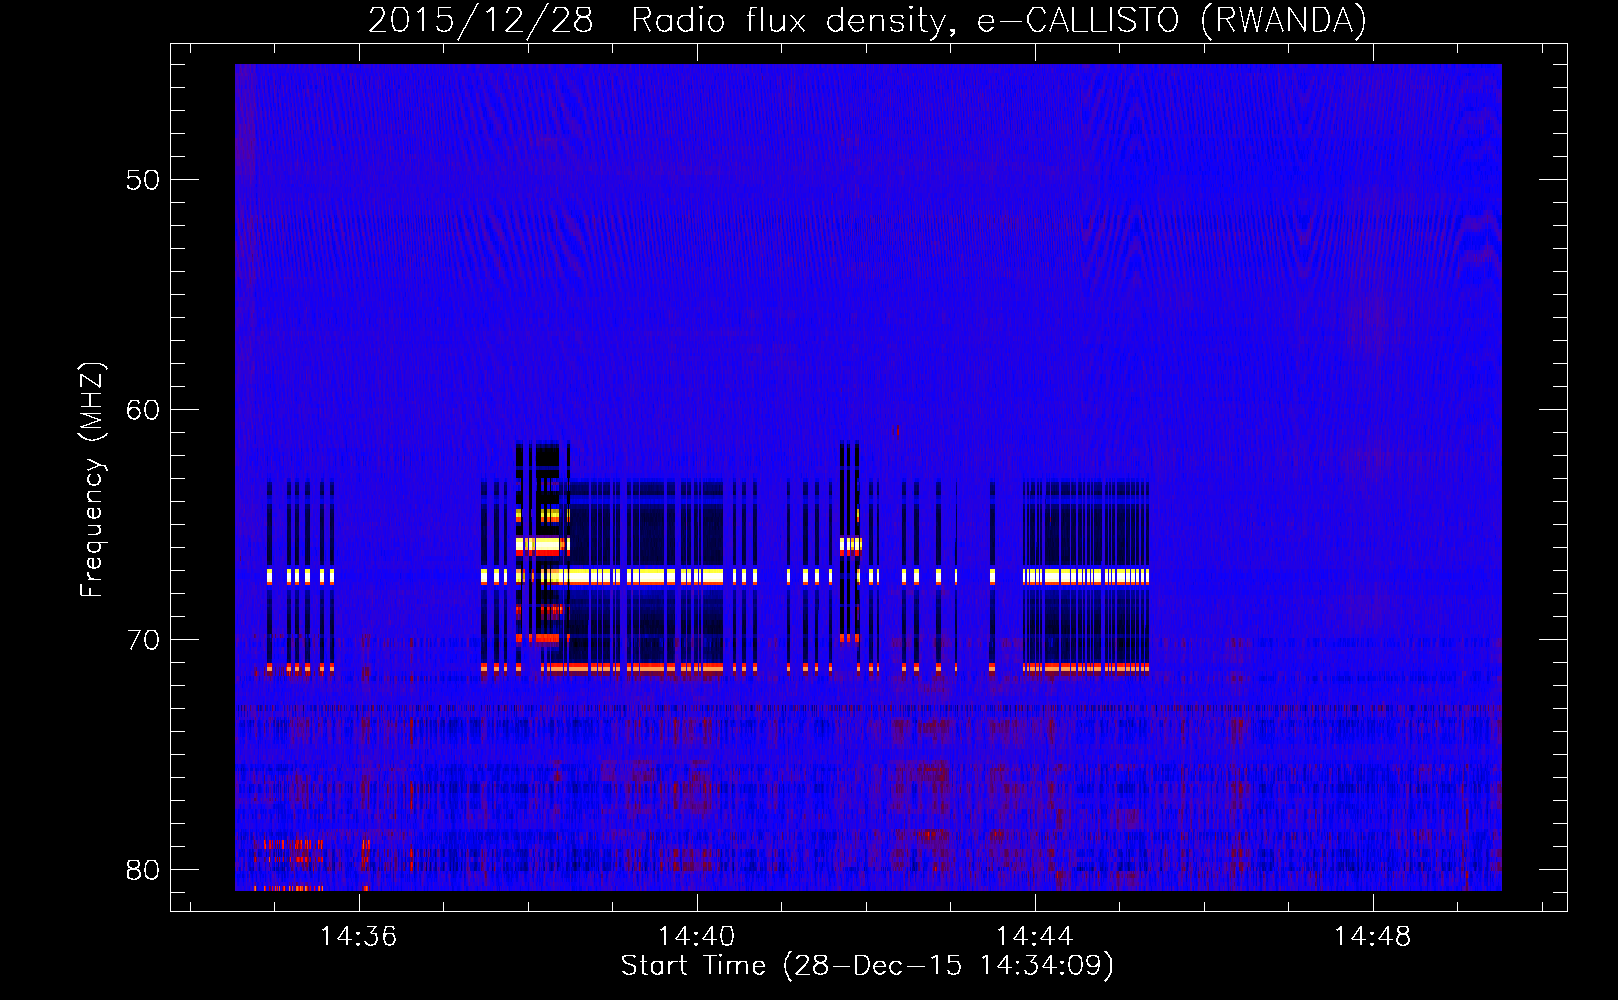The height and width of the screenshot is (1000, 1618).
Task: Click the date 2015/12/28 in the title
Action: pyautogui.click(x=481, y=20)
